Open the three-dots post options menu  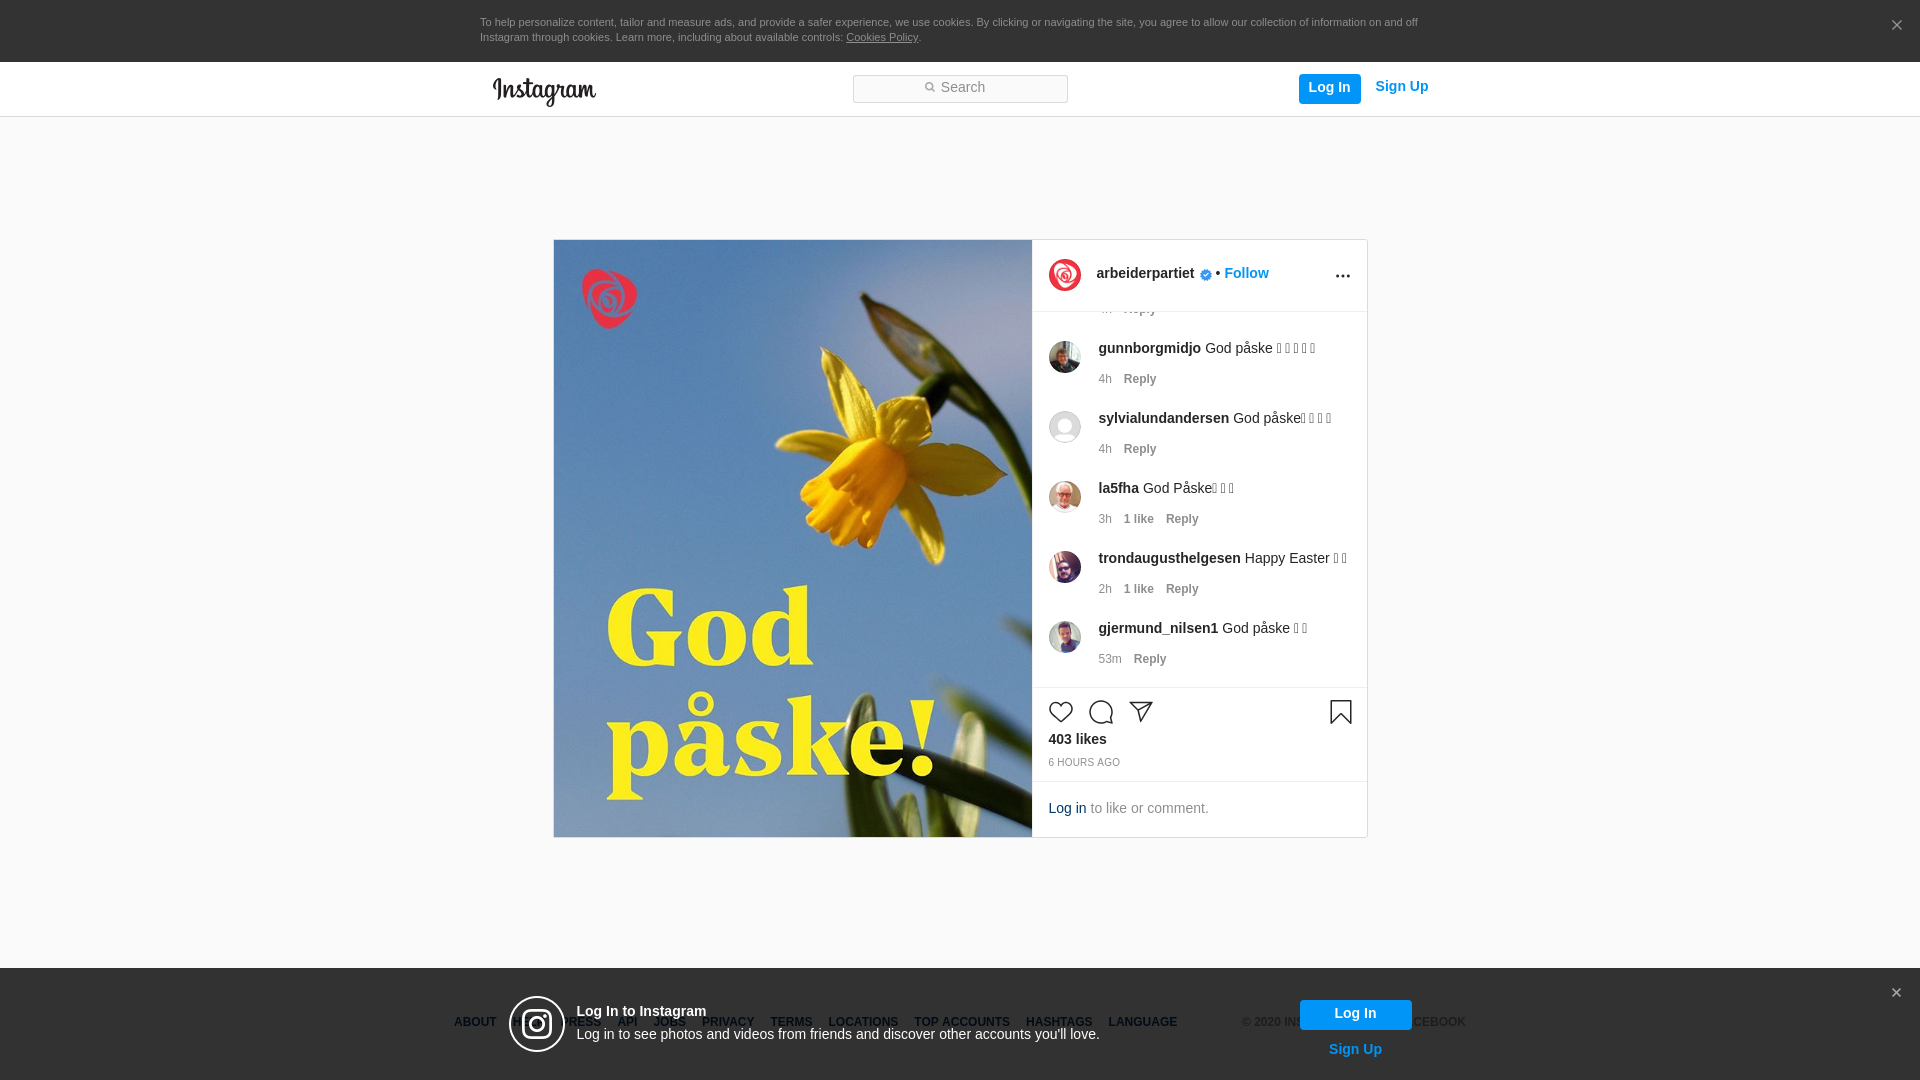[x=1342, y=276]
